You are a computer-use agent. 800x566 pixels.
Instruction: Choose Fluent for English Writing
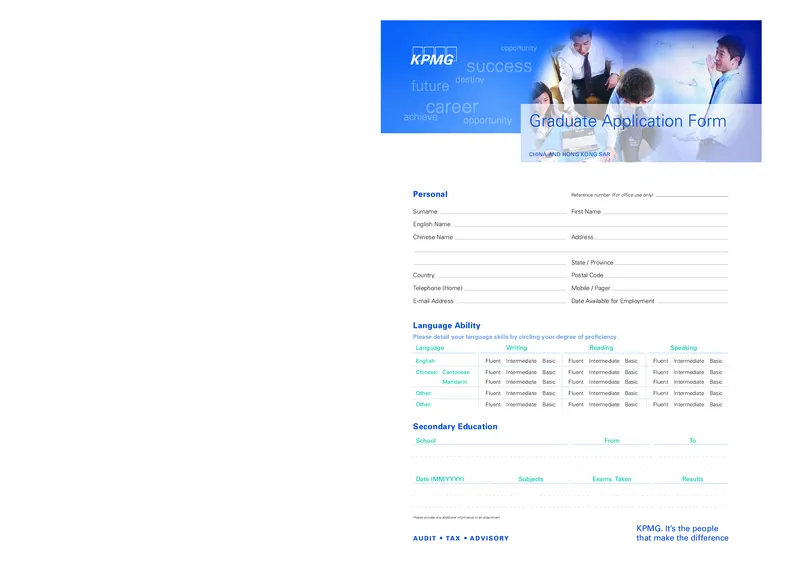[493, 360]
